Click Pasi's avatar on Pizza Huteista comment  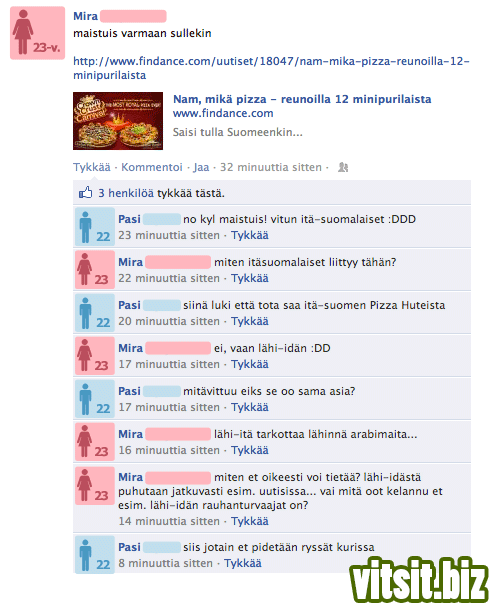click(95, 313)
